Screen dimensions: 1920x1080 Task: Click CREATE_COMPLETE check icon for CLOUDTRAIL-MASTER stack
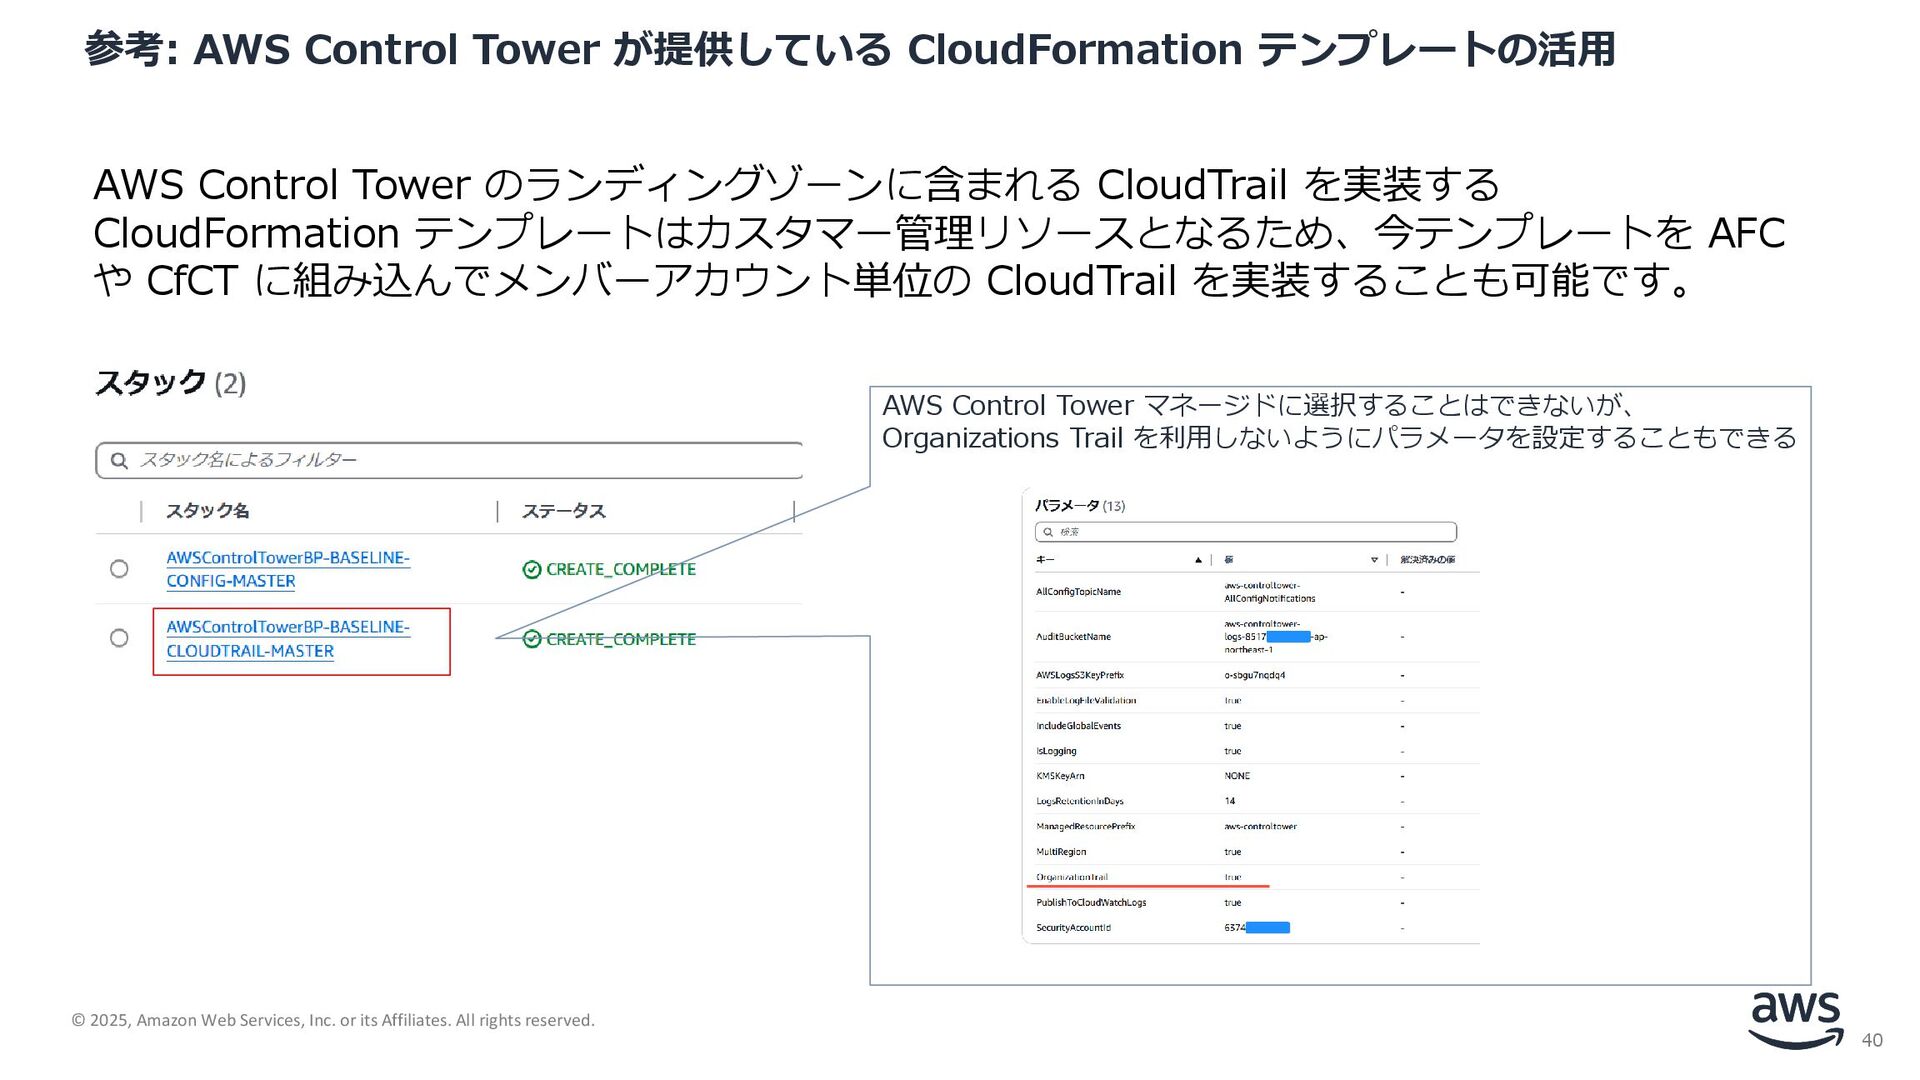[532, 639]
